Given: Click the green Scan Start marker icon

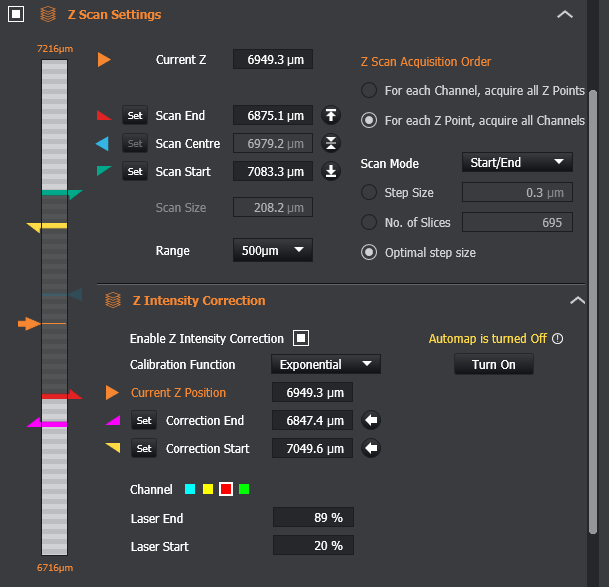Looking at the screenshot, I should pyautogui.click(x=104, y=171).
